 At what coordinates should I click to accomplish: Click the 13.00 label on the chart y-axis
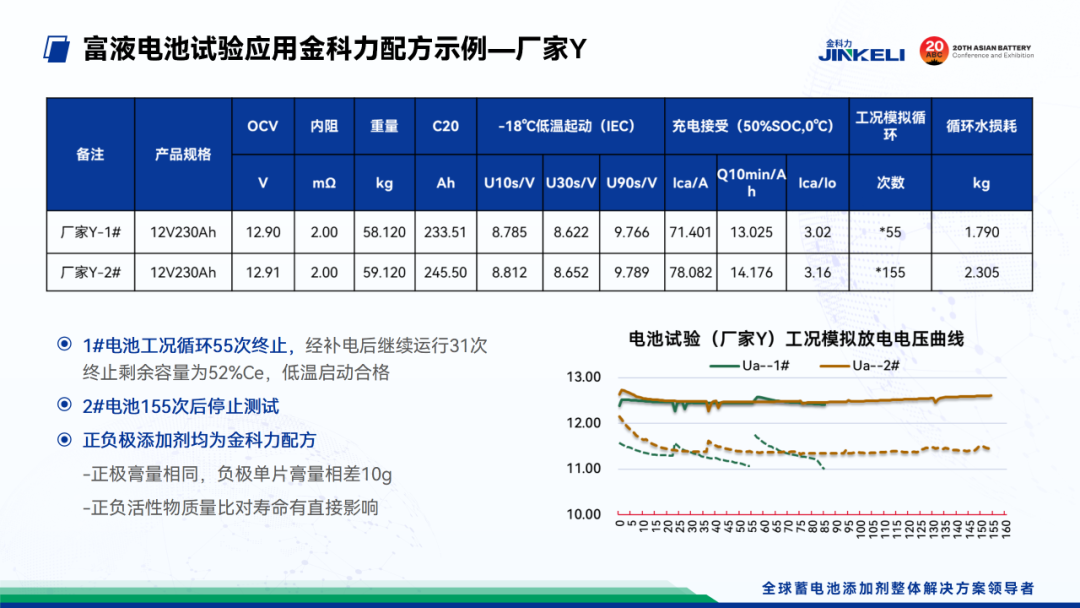tap(583, 377)
